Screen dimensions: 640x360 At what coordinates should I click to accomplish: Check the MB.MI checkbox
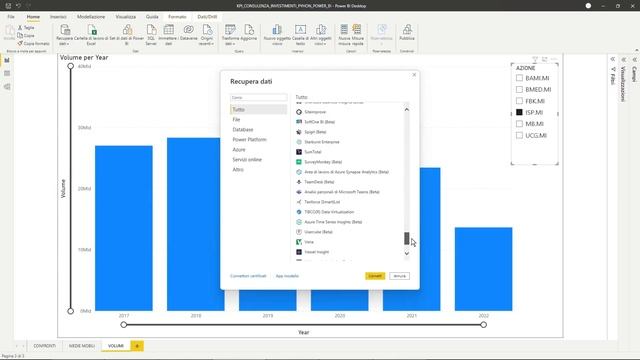tap(519, 124)
